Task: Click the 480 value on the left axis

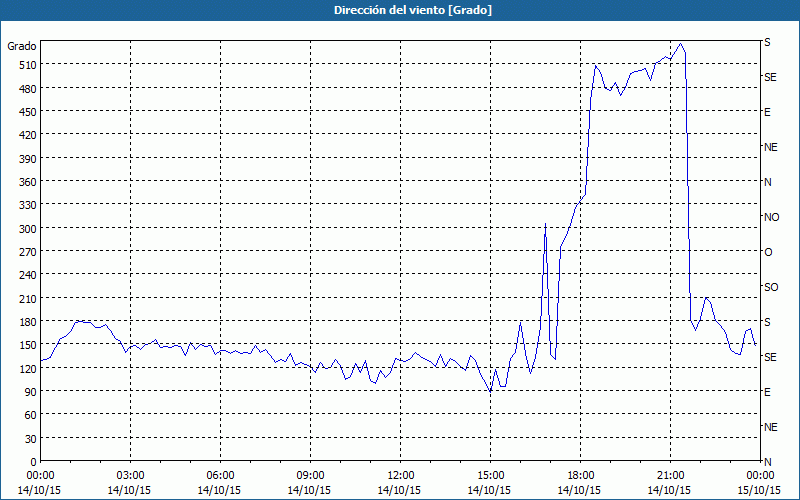Action: click(x=28, y=88)
